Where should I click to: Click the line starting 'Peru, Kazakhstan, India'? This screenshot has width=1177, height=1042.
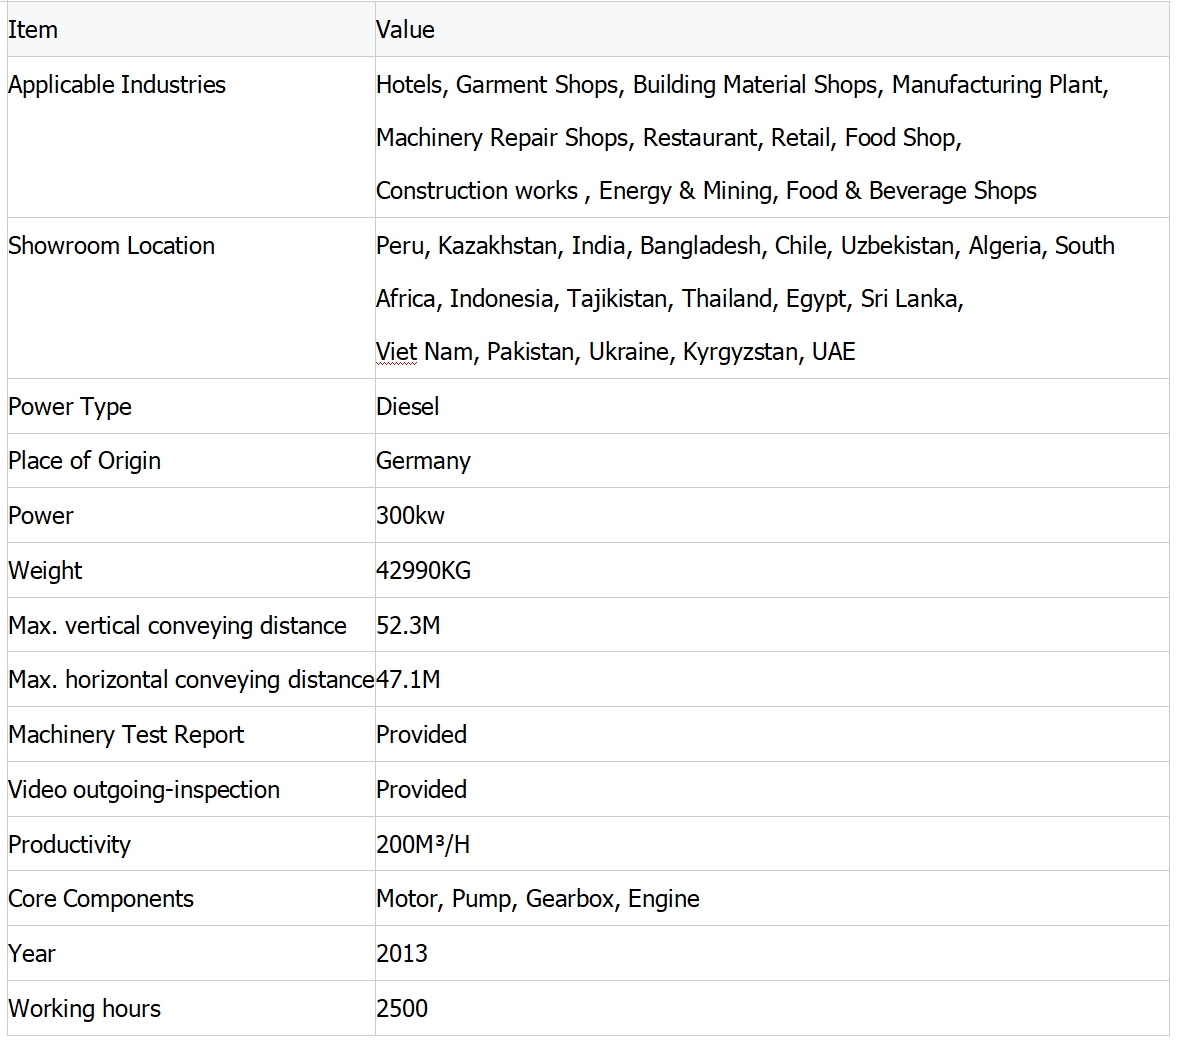(745, 246)
